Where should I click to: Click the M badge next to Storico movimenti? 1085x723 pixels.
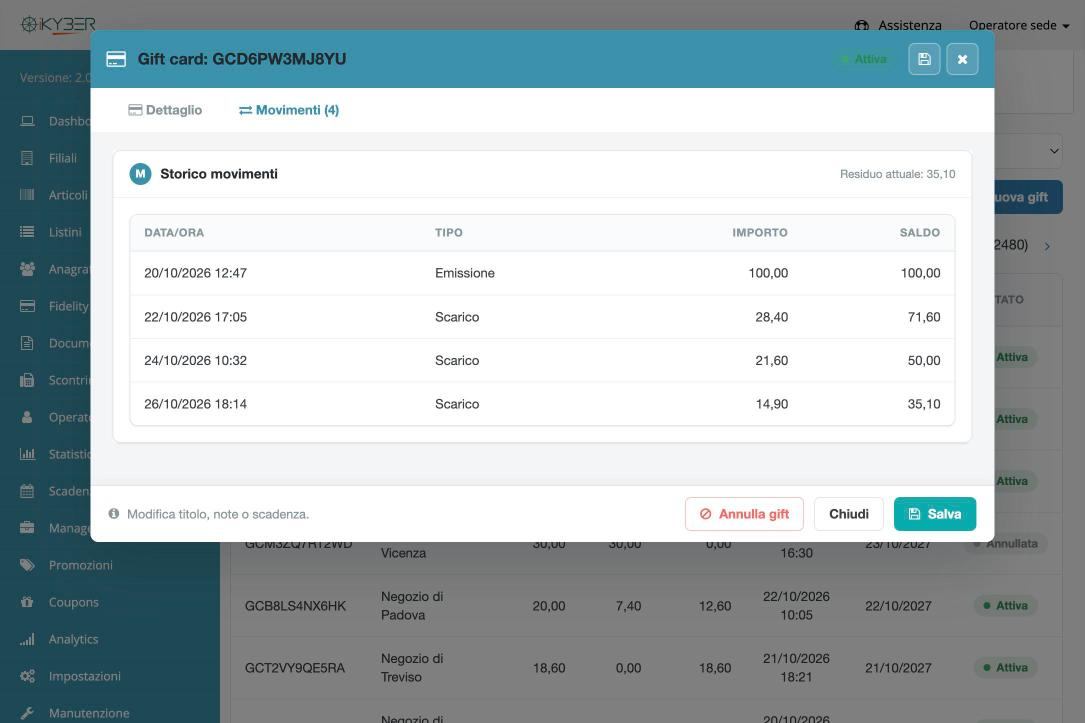click(x=140, y=174)
